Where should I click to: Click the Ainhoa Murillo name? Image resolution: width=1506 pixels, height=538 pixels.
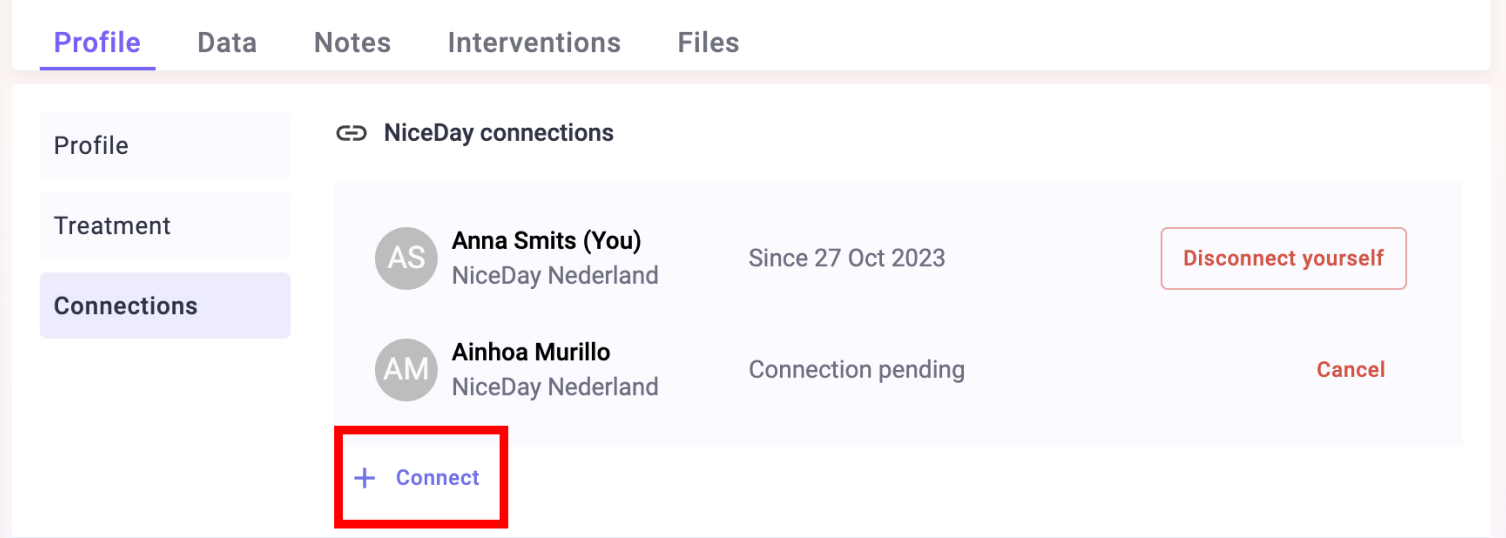[531, 352]
